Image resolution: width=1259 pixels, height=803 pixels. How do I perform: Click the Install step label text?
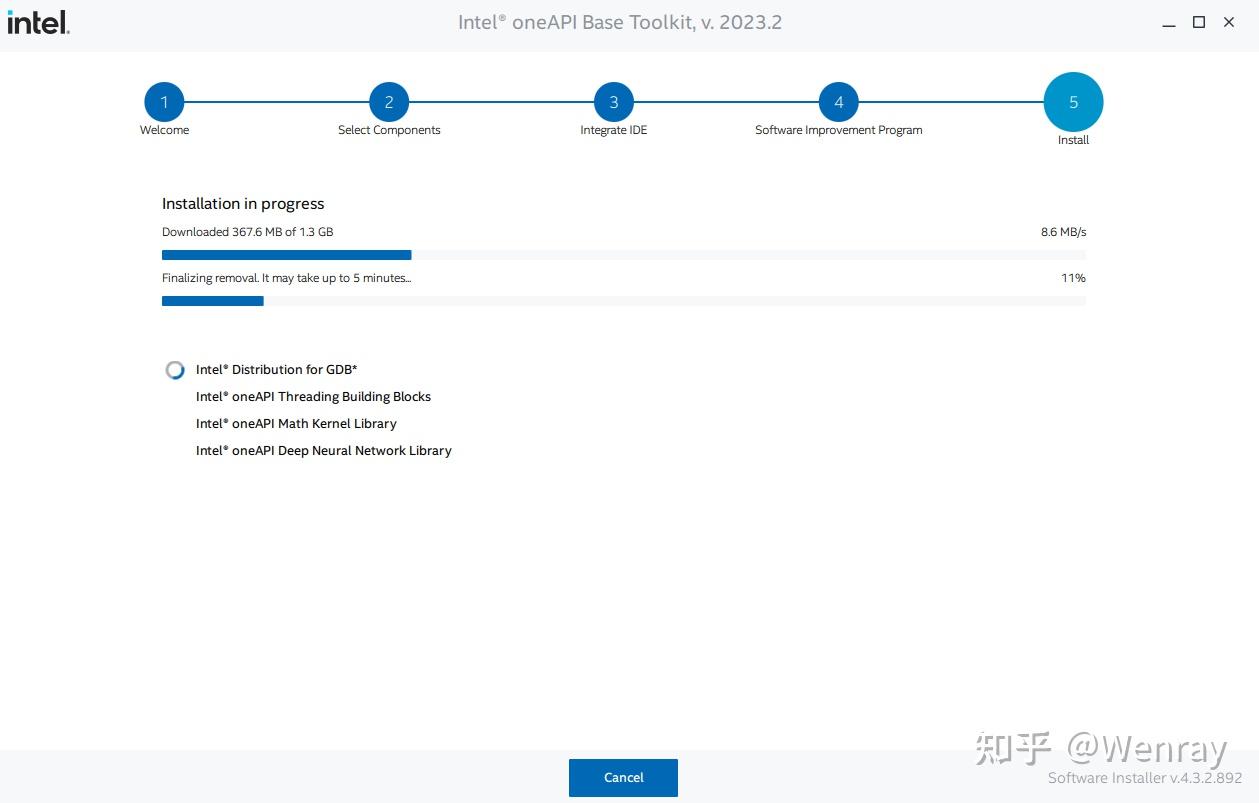pos(1072,140)
